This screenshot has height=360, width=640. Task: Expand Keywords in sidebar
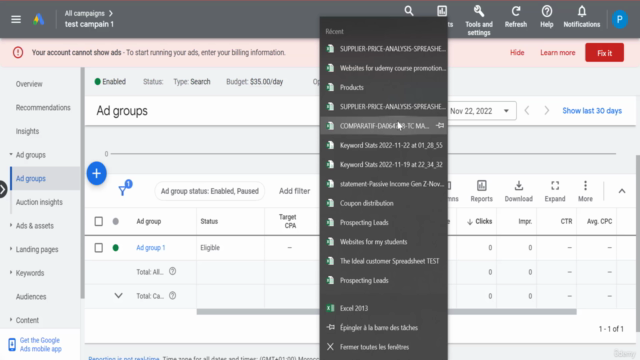tap(11, 272)
